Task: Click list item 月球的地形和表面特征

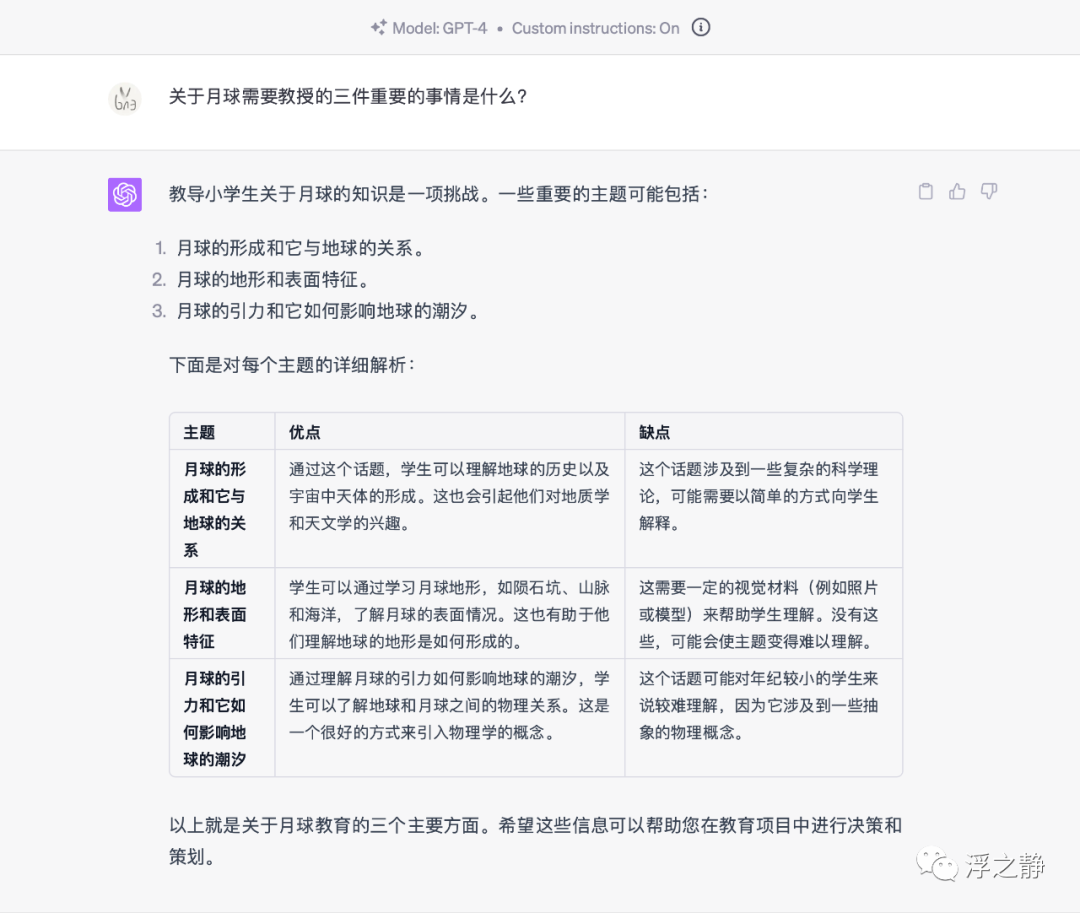Action: 273,280
